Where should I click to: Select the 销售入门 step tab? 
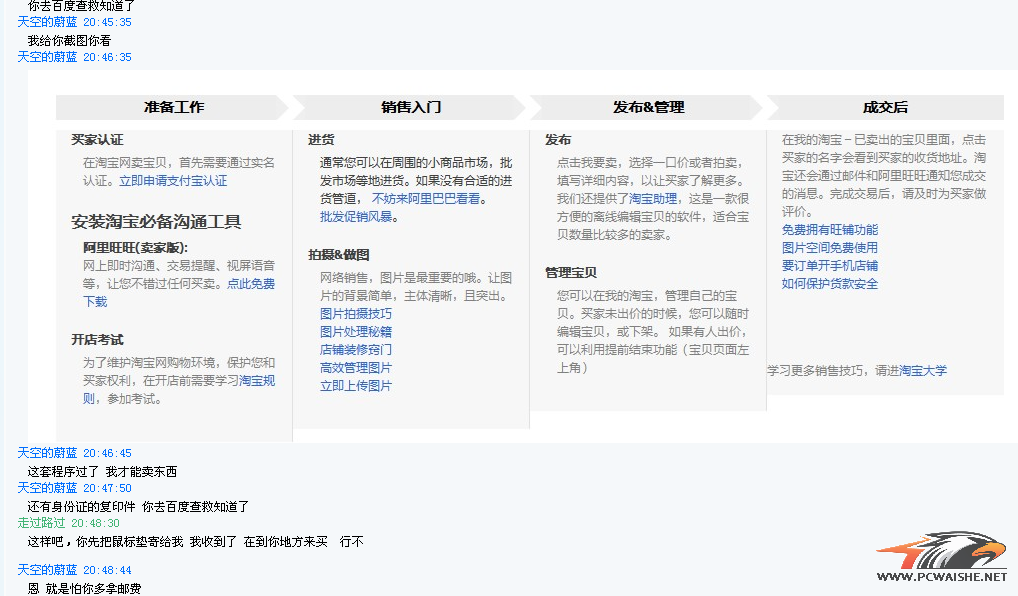coord(410,107)
